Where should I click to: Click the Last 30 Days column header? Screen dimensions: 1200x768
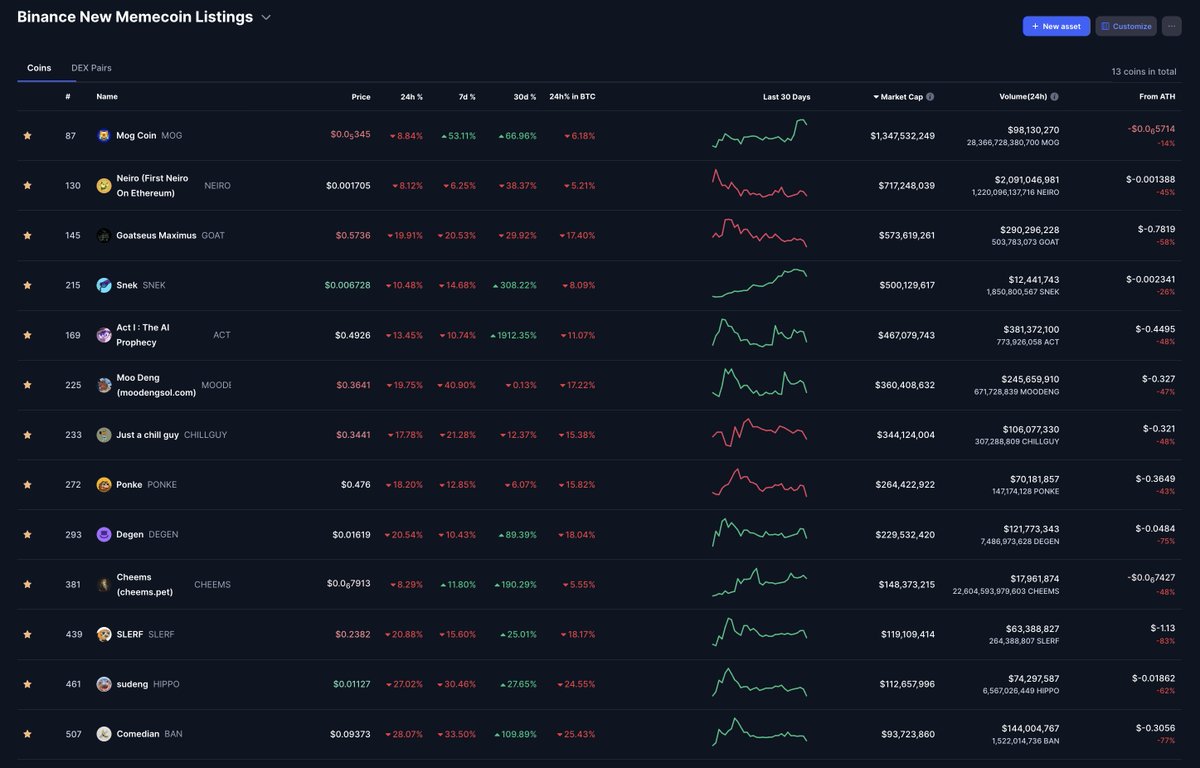[786, 97]
